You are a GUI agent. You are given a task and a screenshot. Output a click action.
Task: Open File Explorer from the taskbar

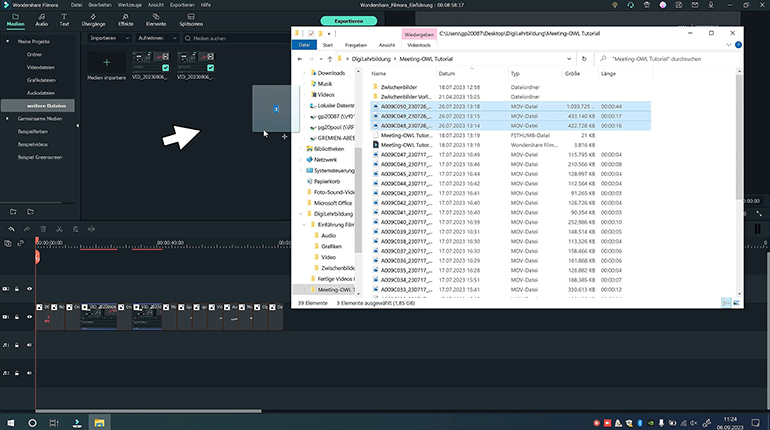point(99,423)
